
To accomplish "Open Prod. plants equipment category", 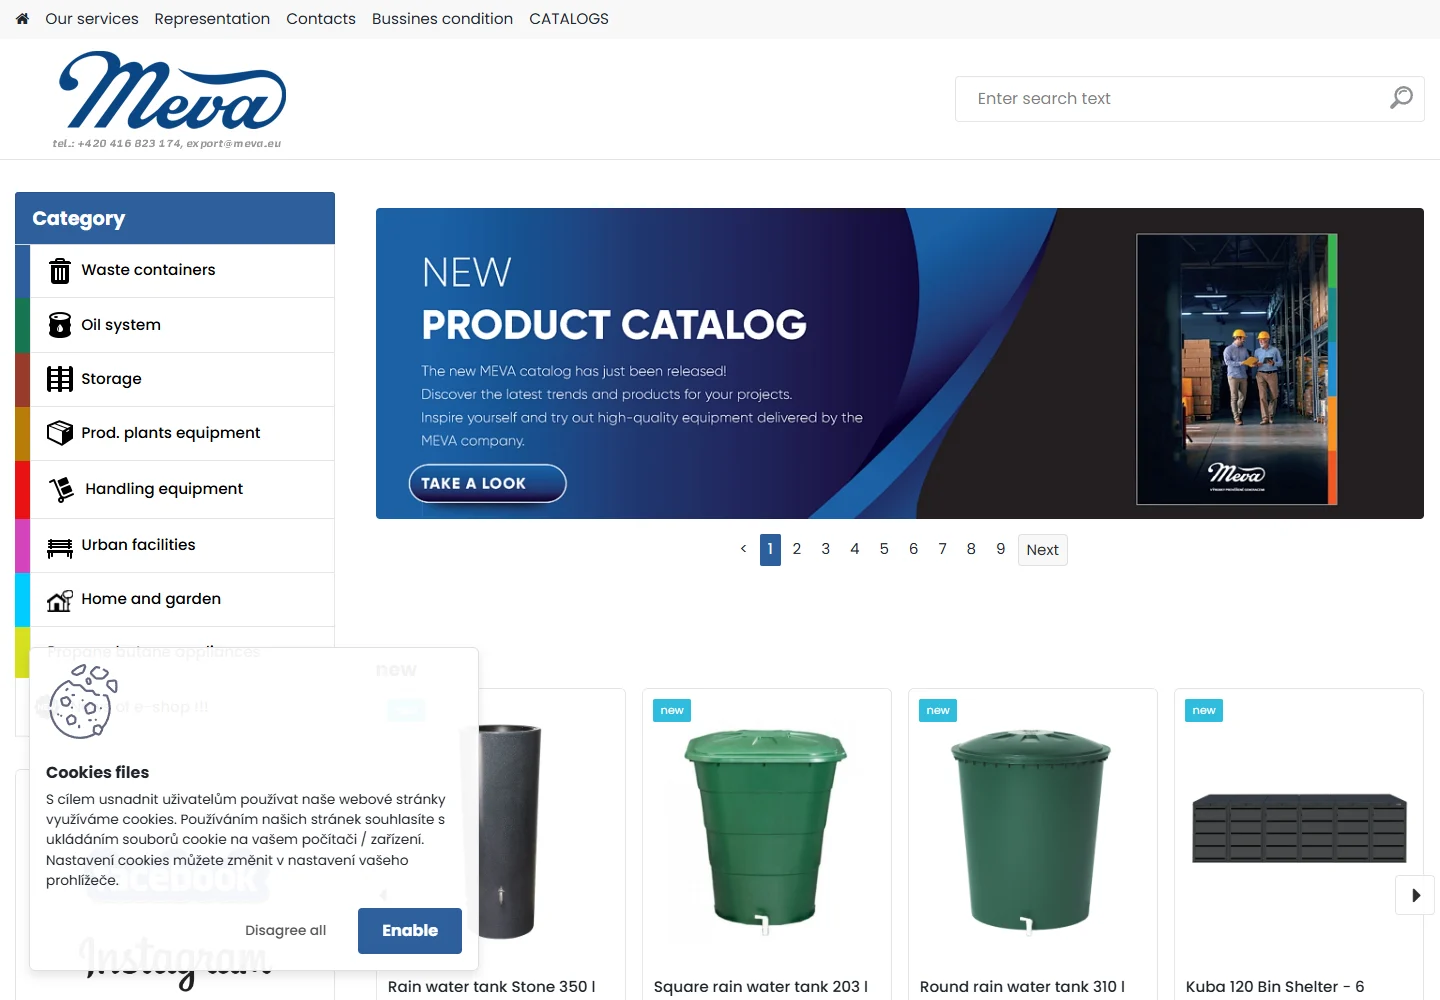I will tap(175, 433).
